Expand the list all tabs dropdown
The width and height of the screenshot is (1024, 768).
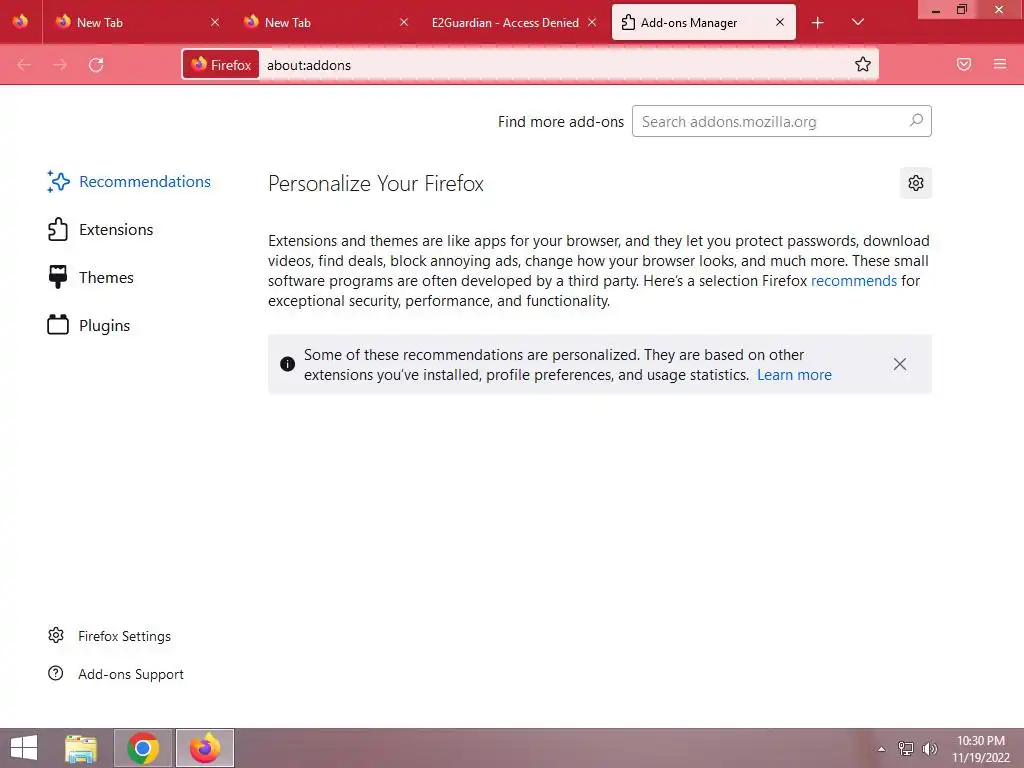(858, 22)
